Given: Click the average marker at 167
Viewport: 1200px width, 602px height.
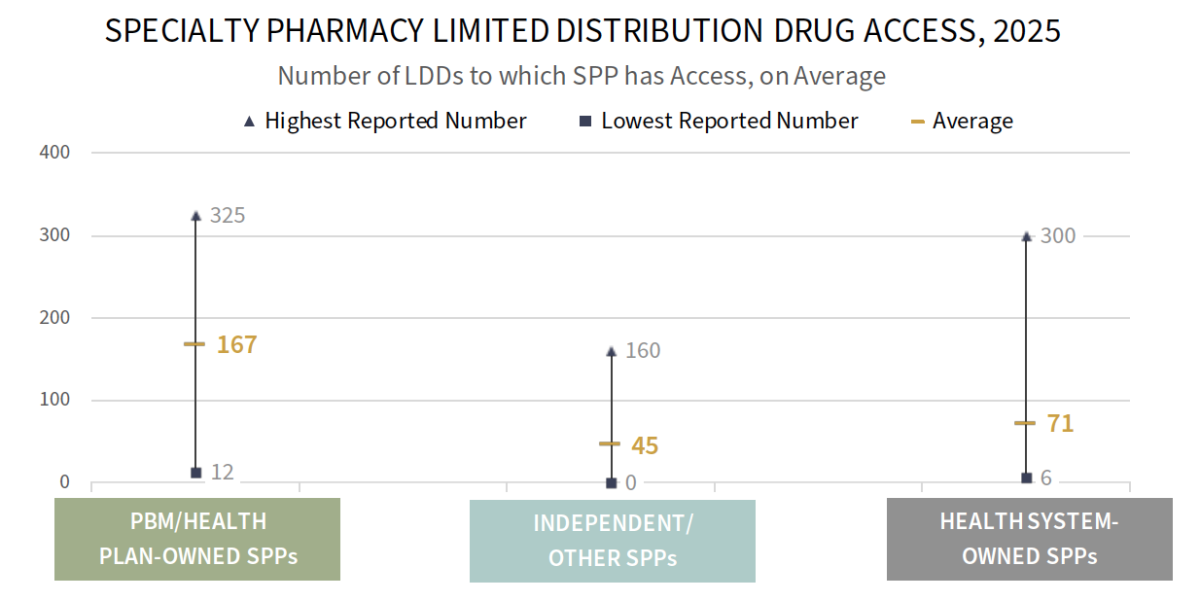Looking at the screenshot, I should tap(195, 344).
